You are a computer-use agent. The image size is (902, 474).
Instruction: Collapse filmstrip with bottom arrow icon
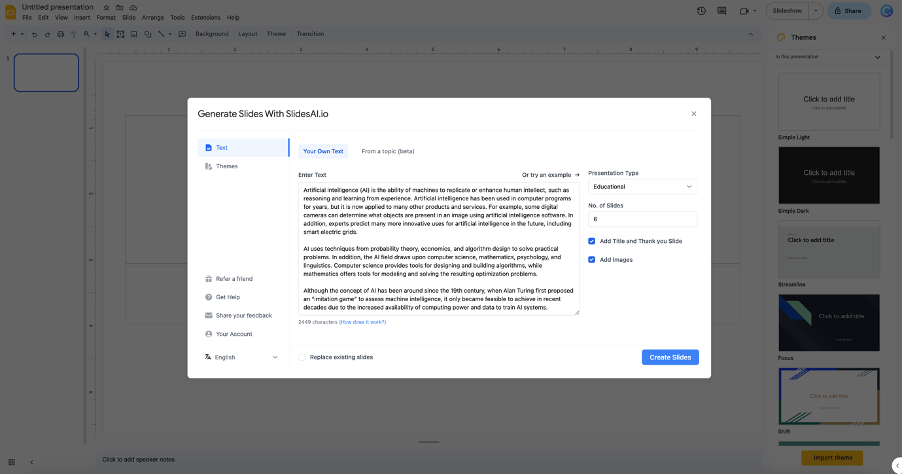coord(32,462)
